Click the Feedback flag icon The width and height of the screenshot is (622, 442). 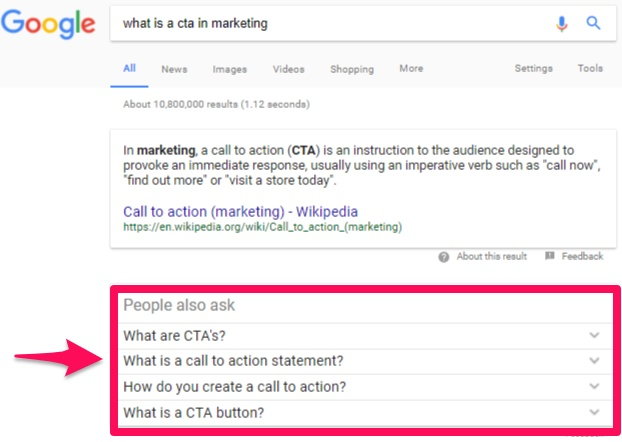pos(549,257)
